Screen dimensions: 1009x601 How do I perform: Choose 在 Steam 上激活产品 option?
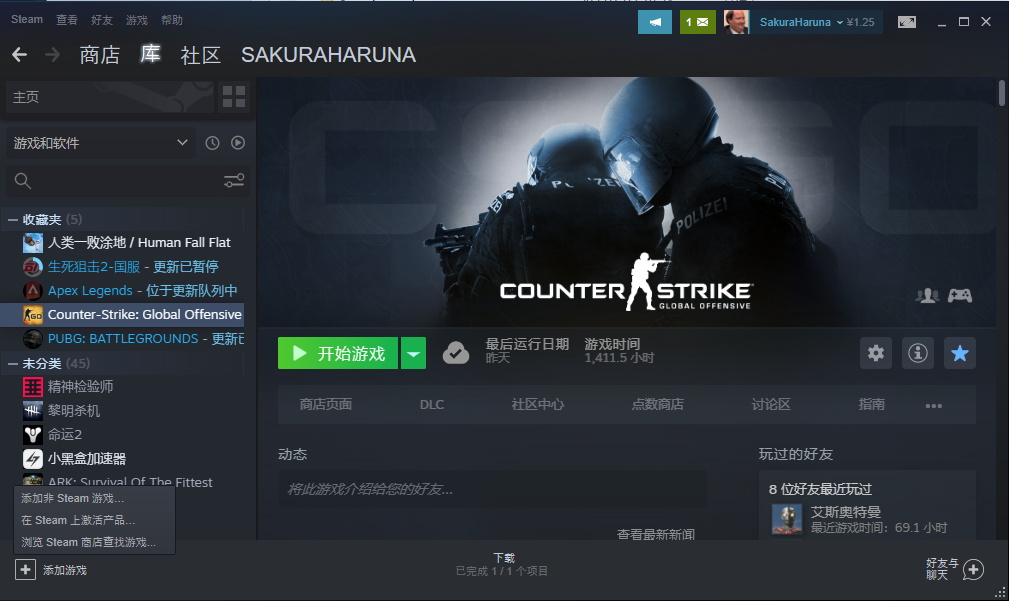94,520
